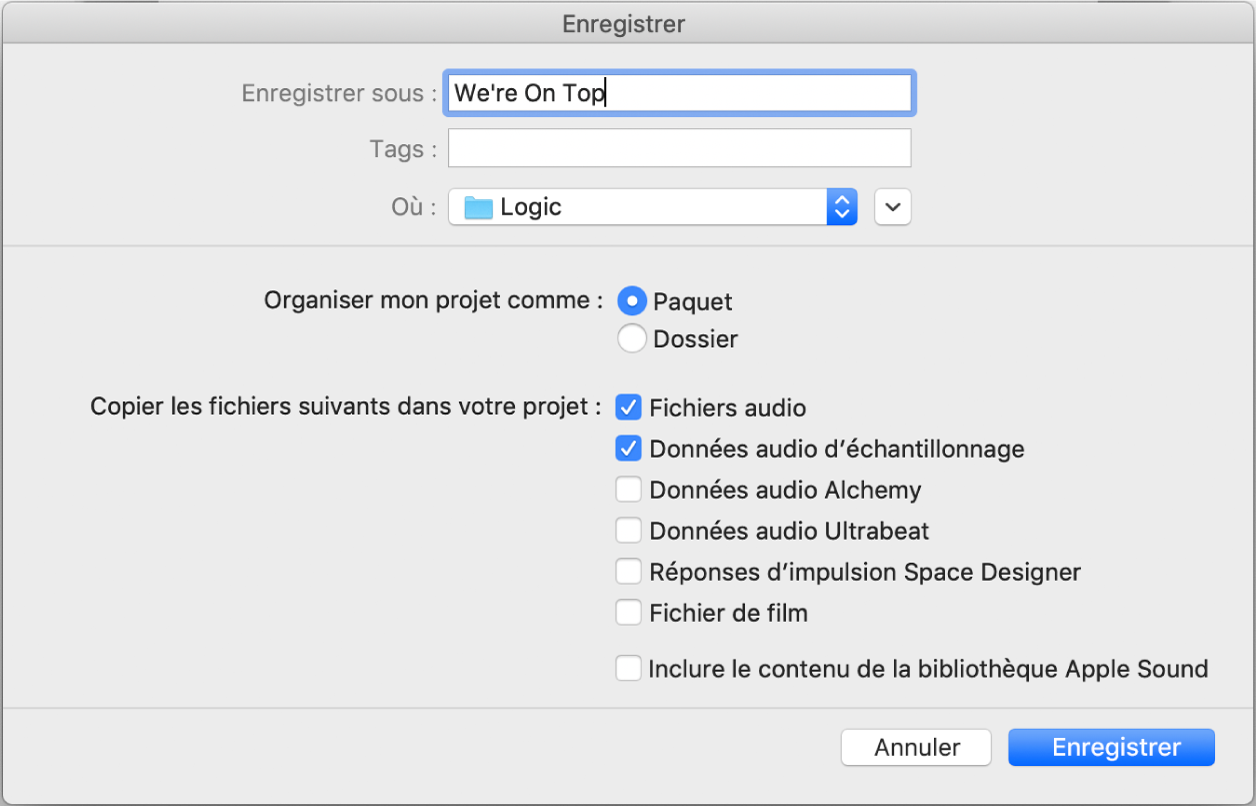The height and width of the screenshot is (806, 1258).
Task: Enable Données audio Alchemy
Action: pyautogui.click(x=628, y=489)
